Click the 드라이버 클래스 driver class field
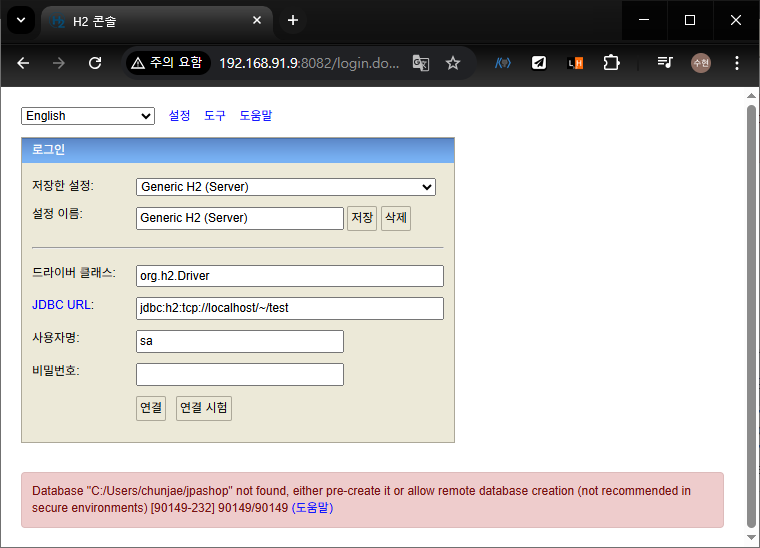Viewport: 760px width, 548px height. pos(290,276)
